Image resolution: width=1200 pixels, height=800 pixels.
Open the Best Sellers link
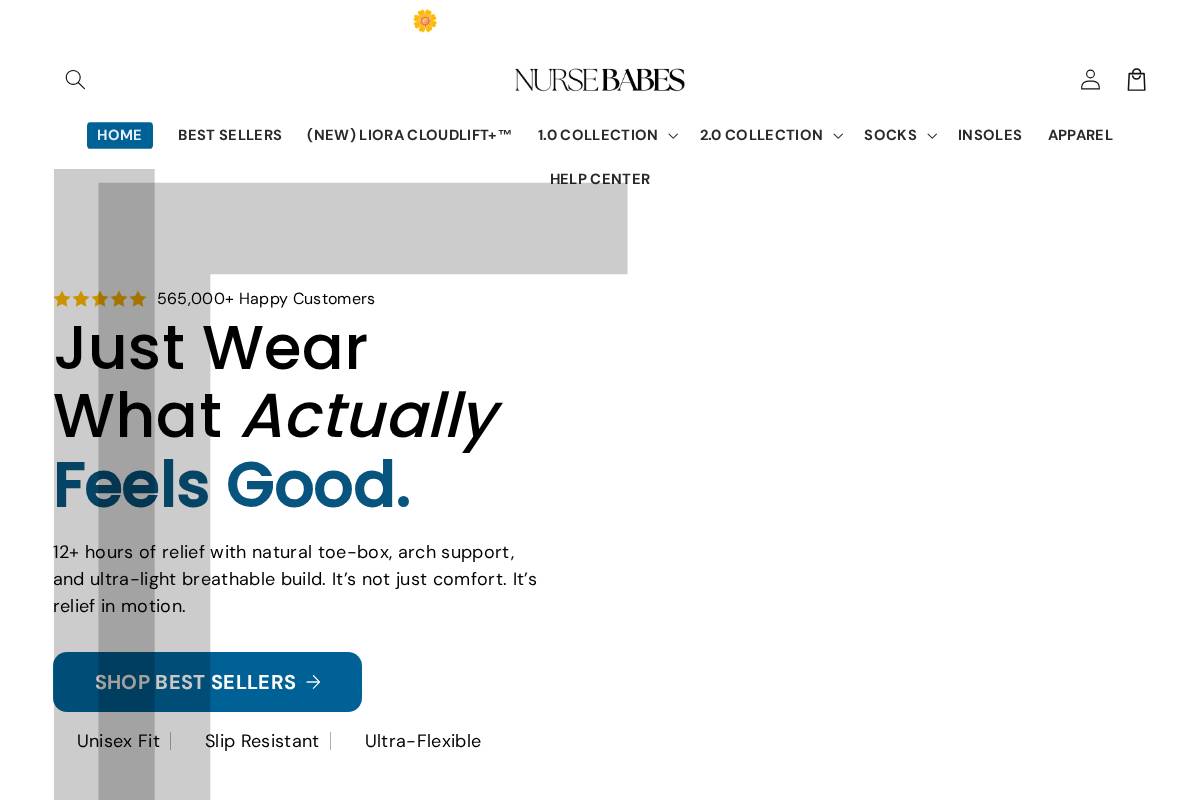(229, 135)
